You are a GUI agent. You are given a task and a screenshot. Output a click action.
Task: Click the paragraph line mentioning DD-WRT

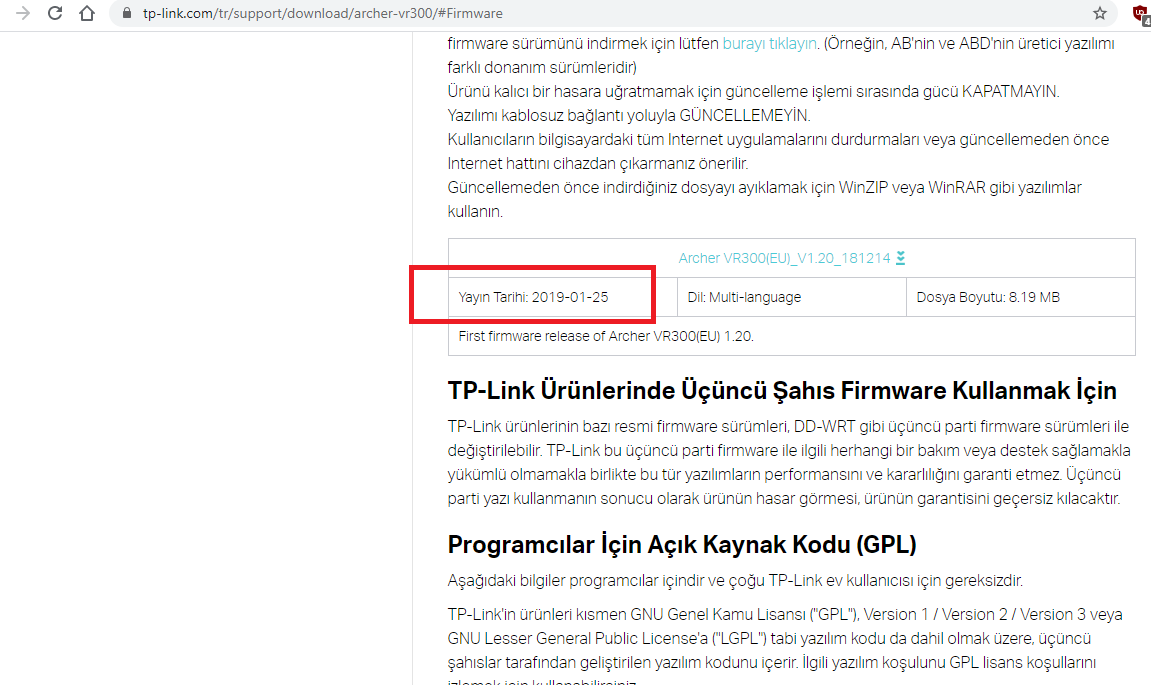[788, 427]
